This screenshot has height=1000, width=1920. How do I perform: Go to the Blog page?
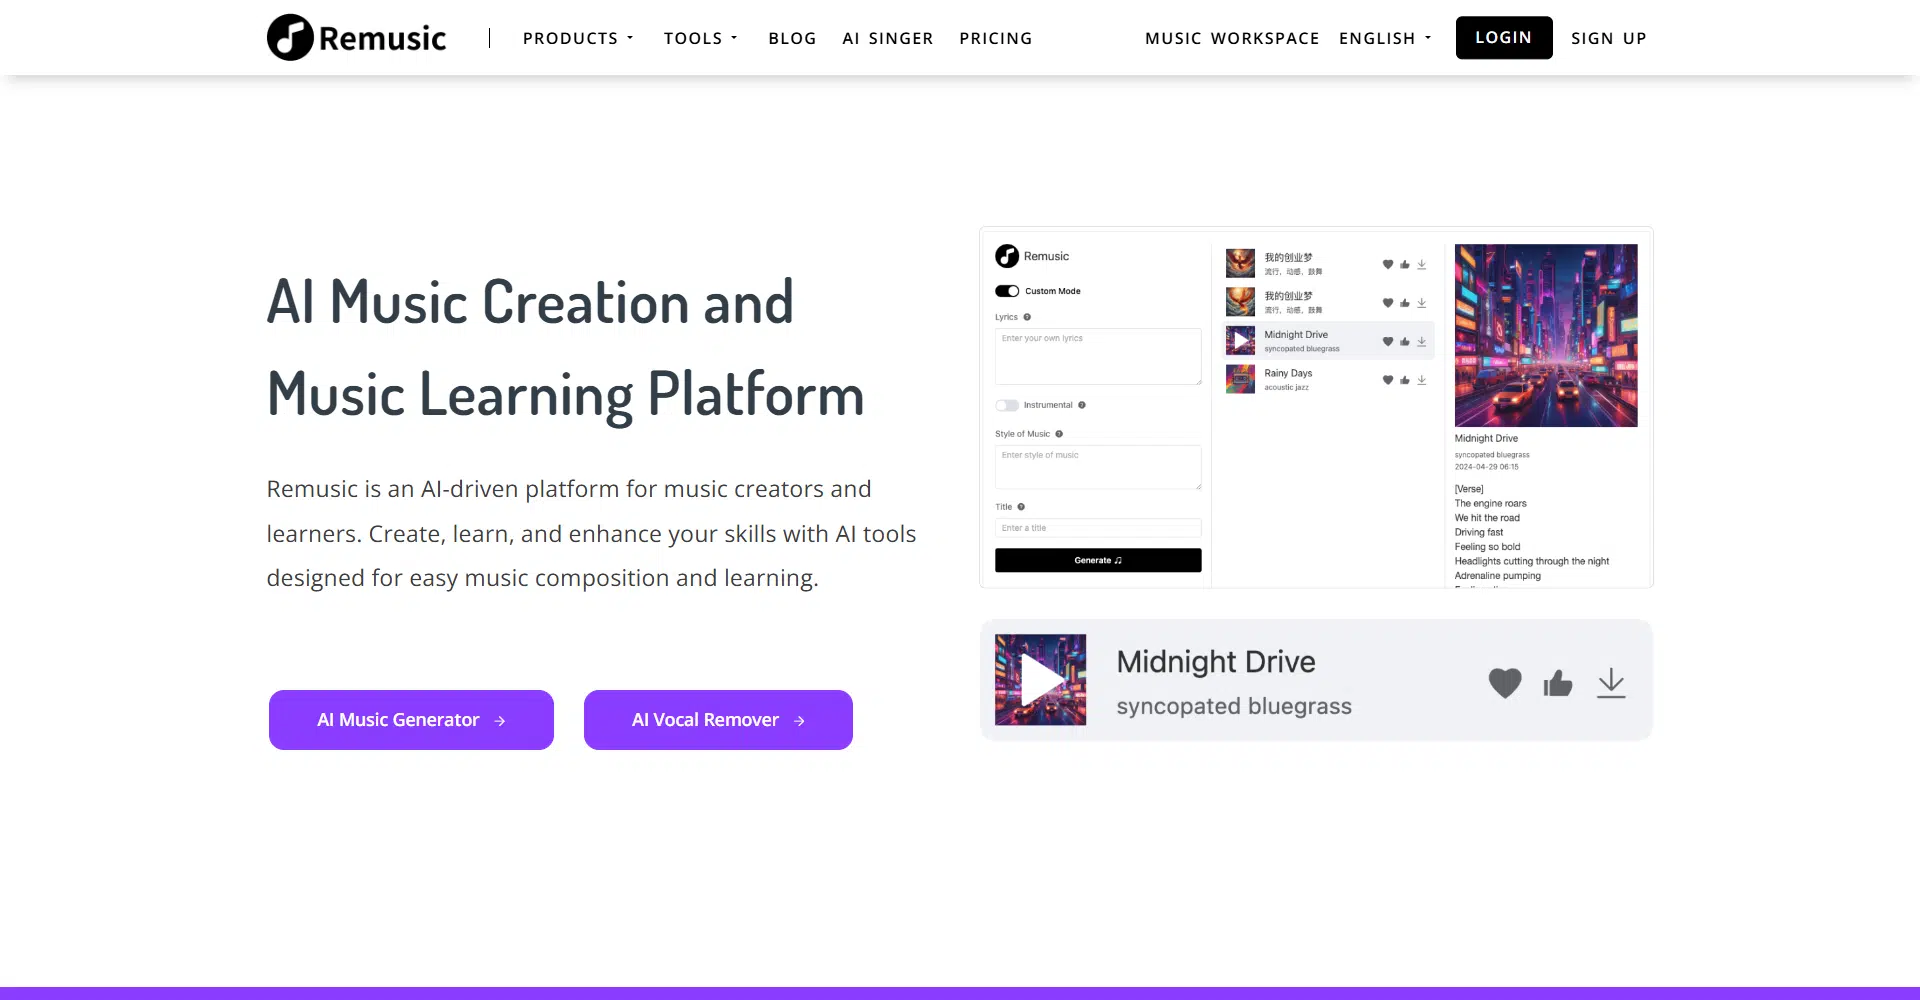792,38
